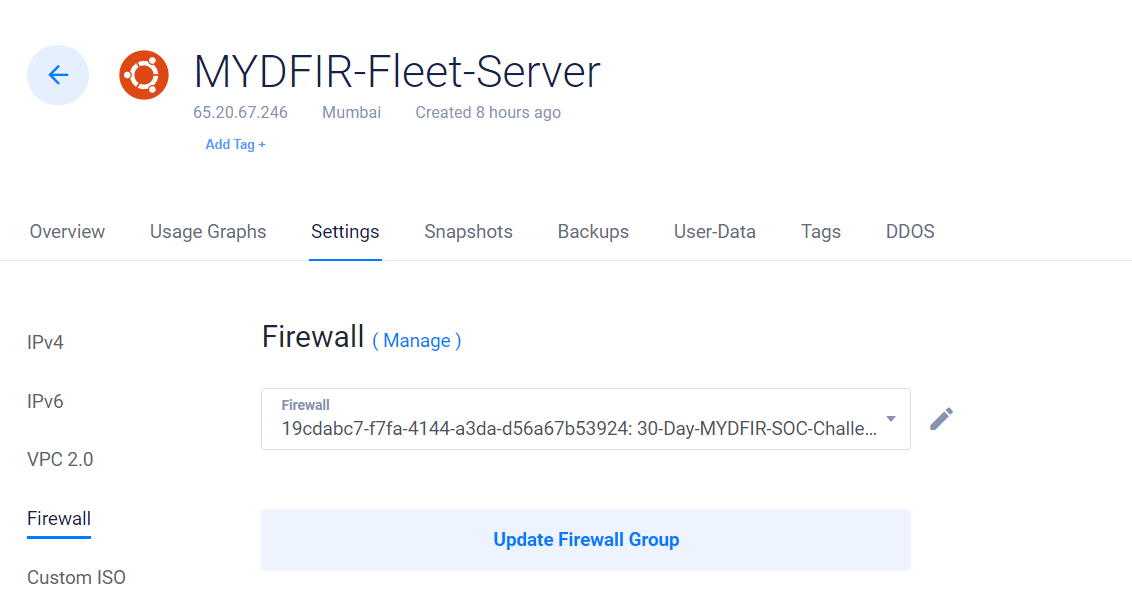Screen dimensions: 1132x613
Task: Open the DDOS tab
Action: coord(910,232)
